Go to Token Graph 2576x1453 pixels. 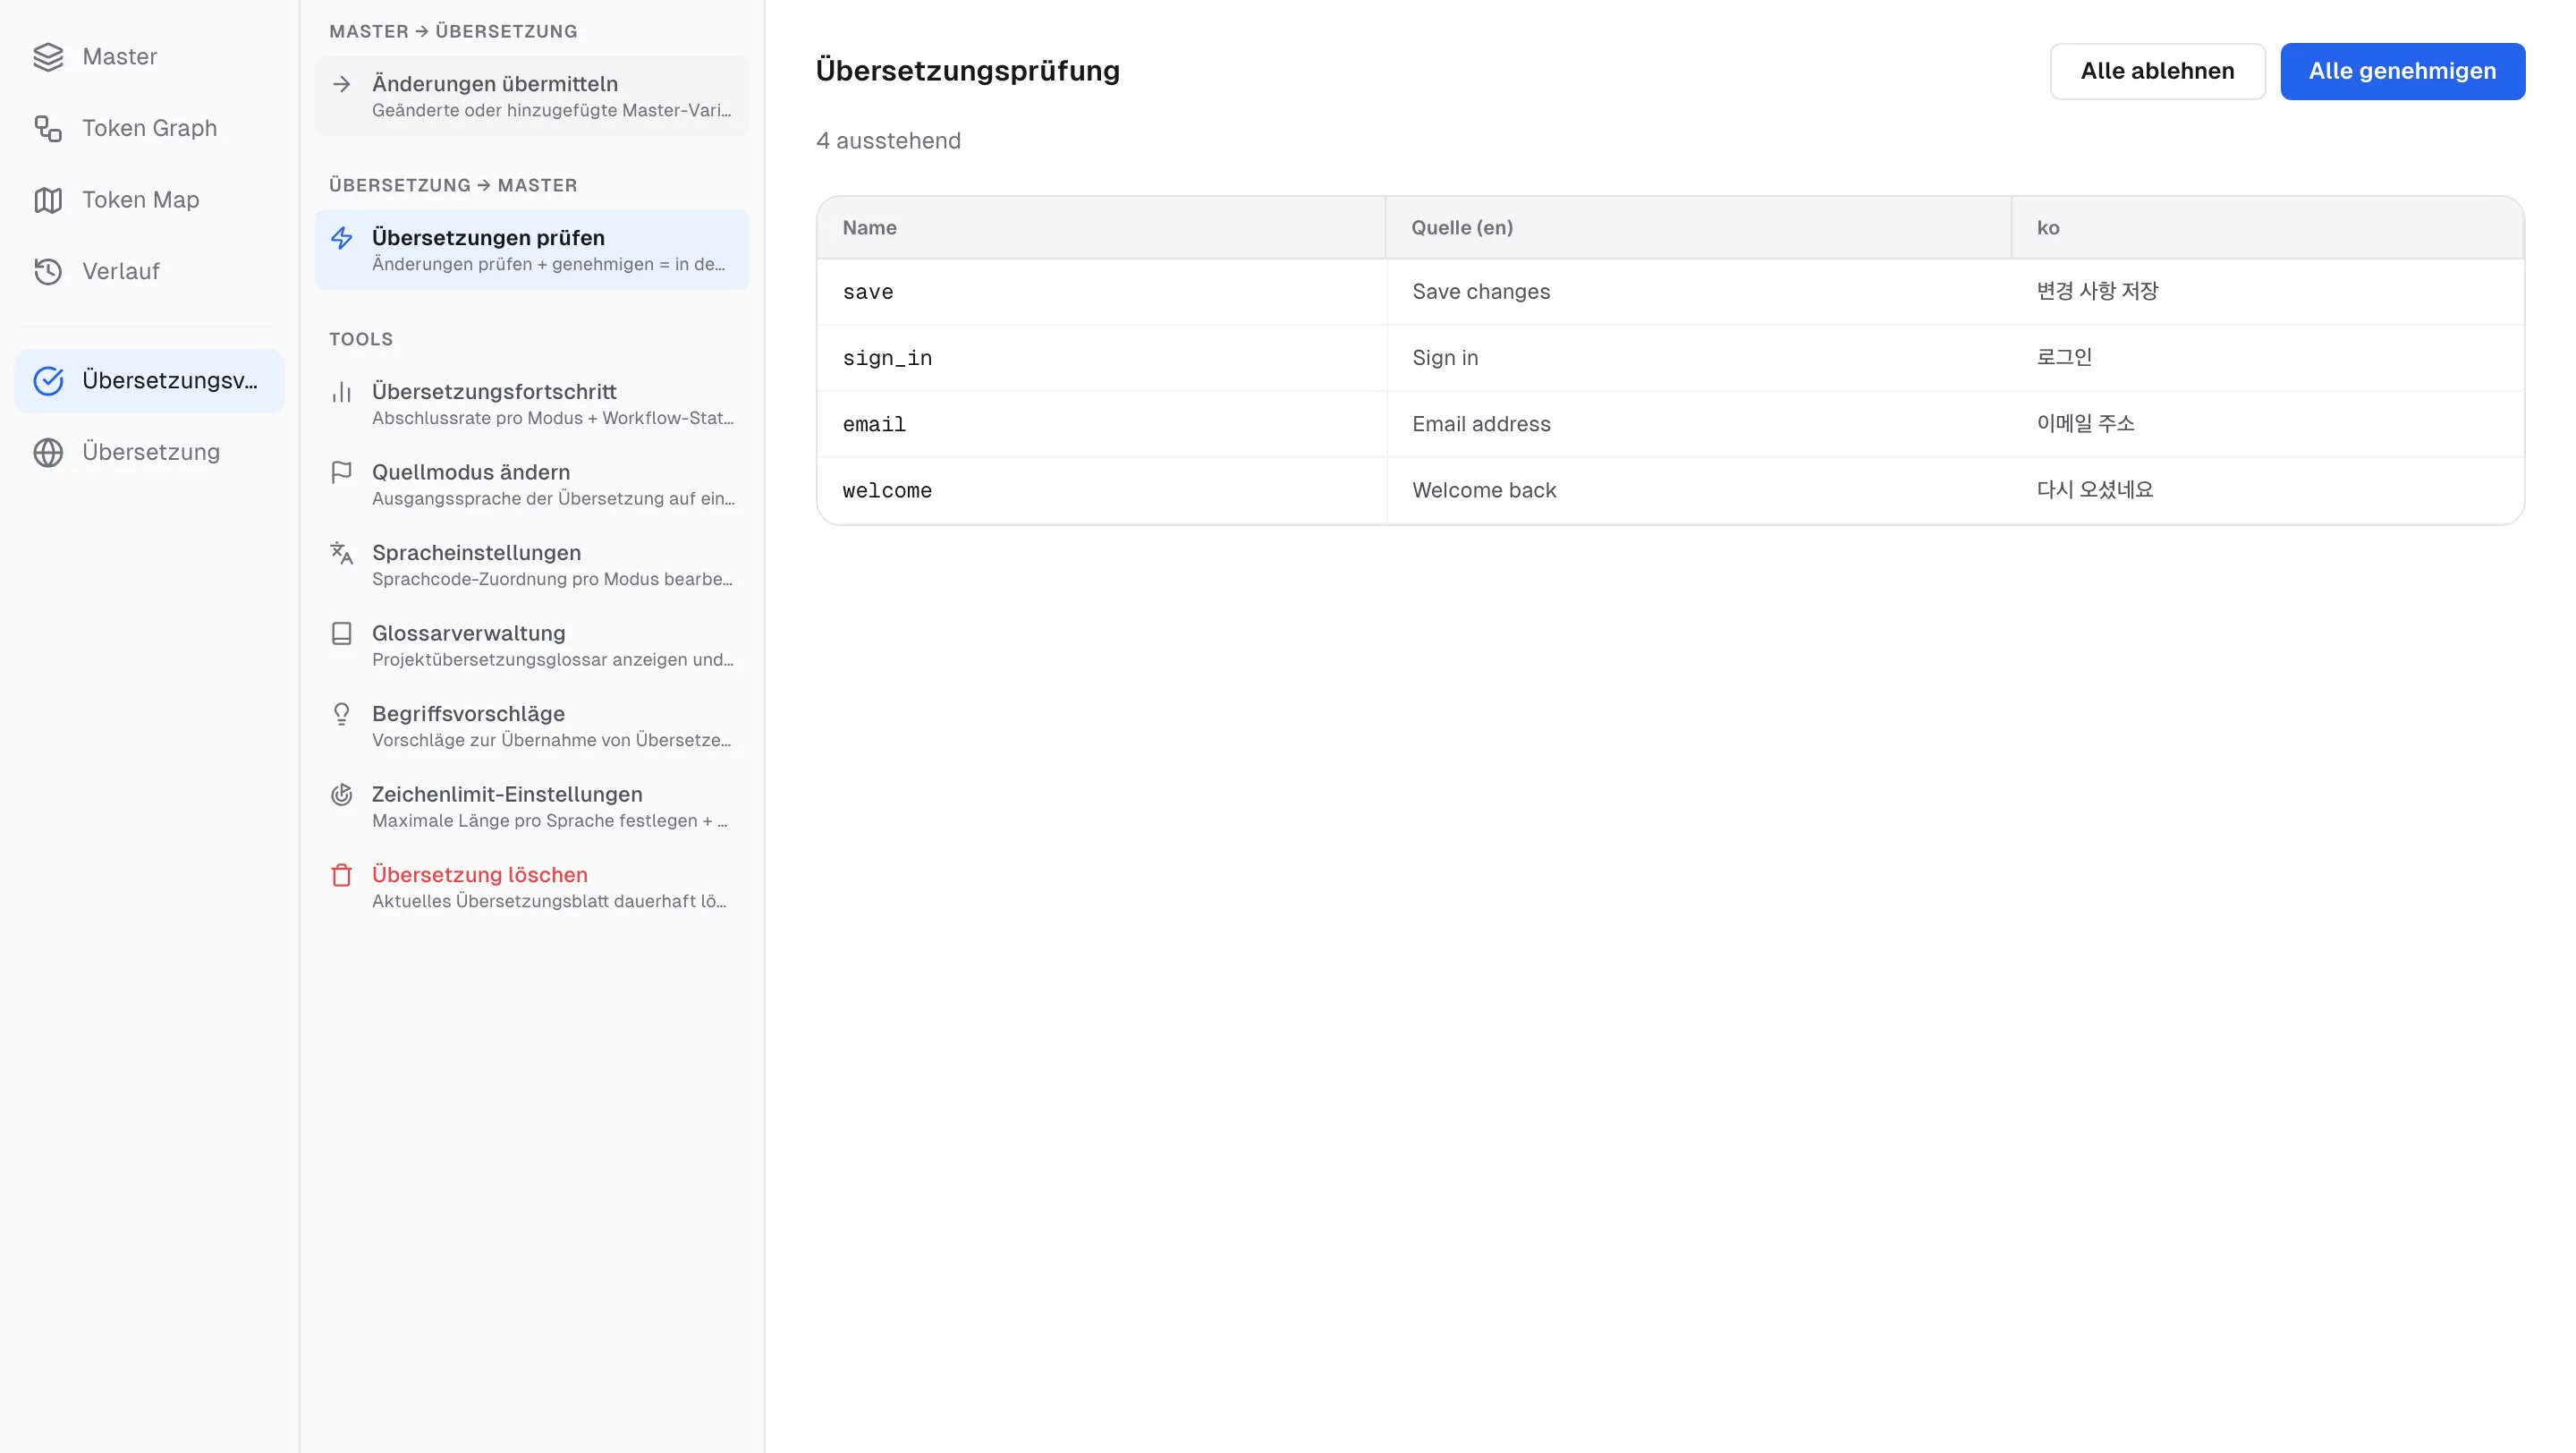coord(149,128)
